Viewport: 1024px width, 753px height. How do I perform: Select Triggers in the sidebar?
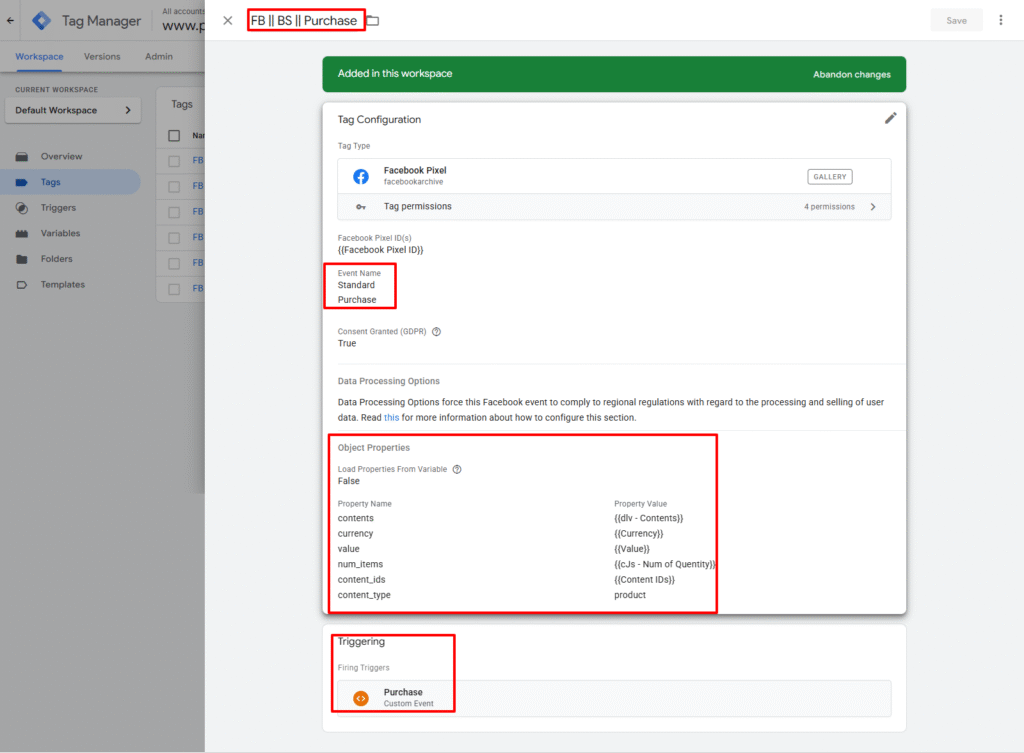click(58, 208)
